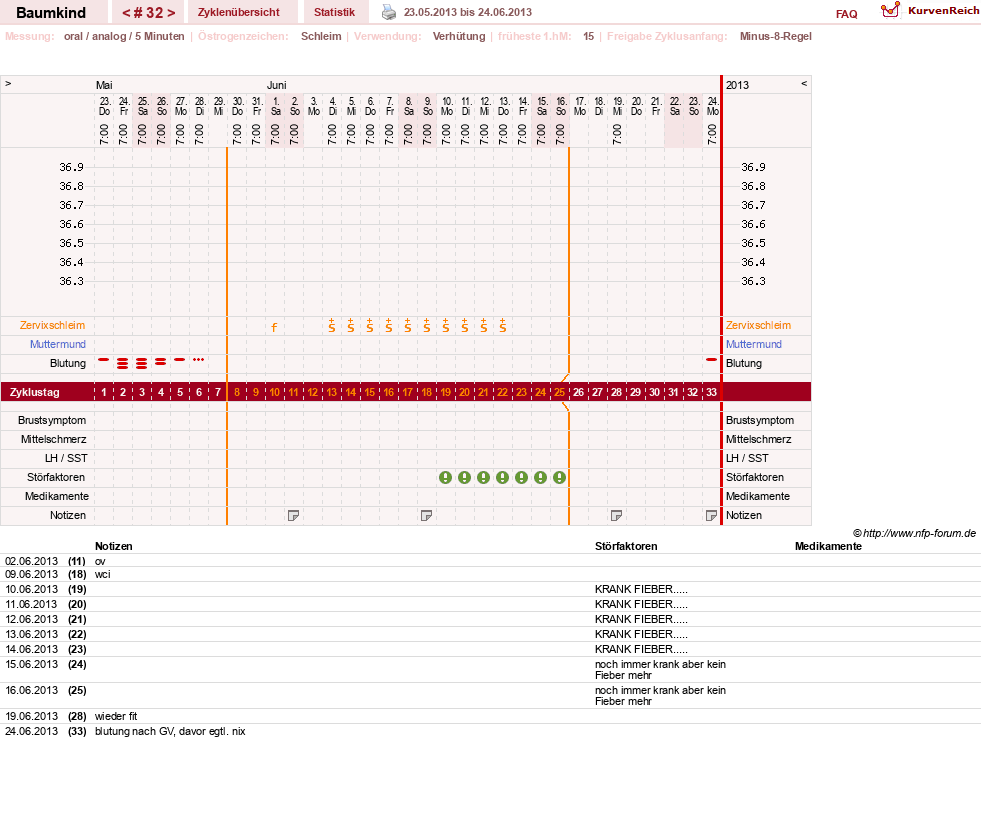
Task: Open the FAQ link
Action: (846, 14)
